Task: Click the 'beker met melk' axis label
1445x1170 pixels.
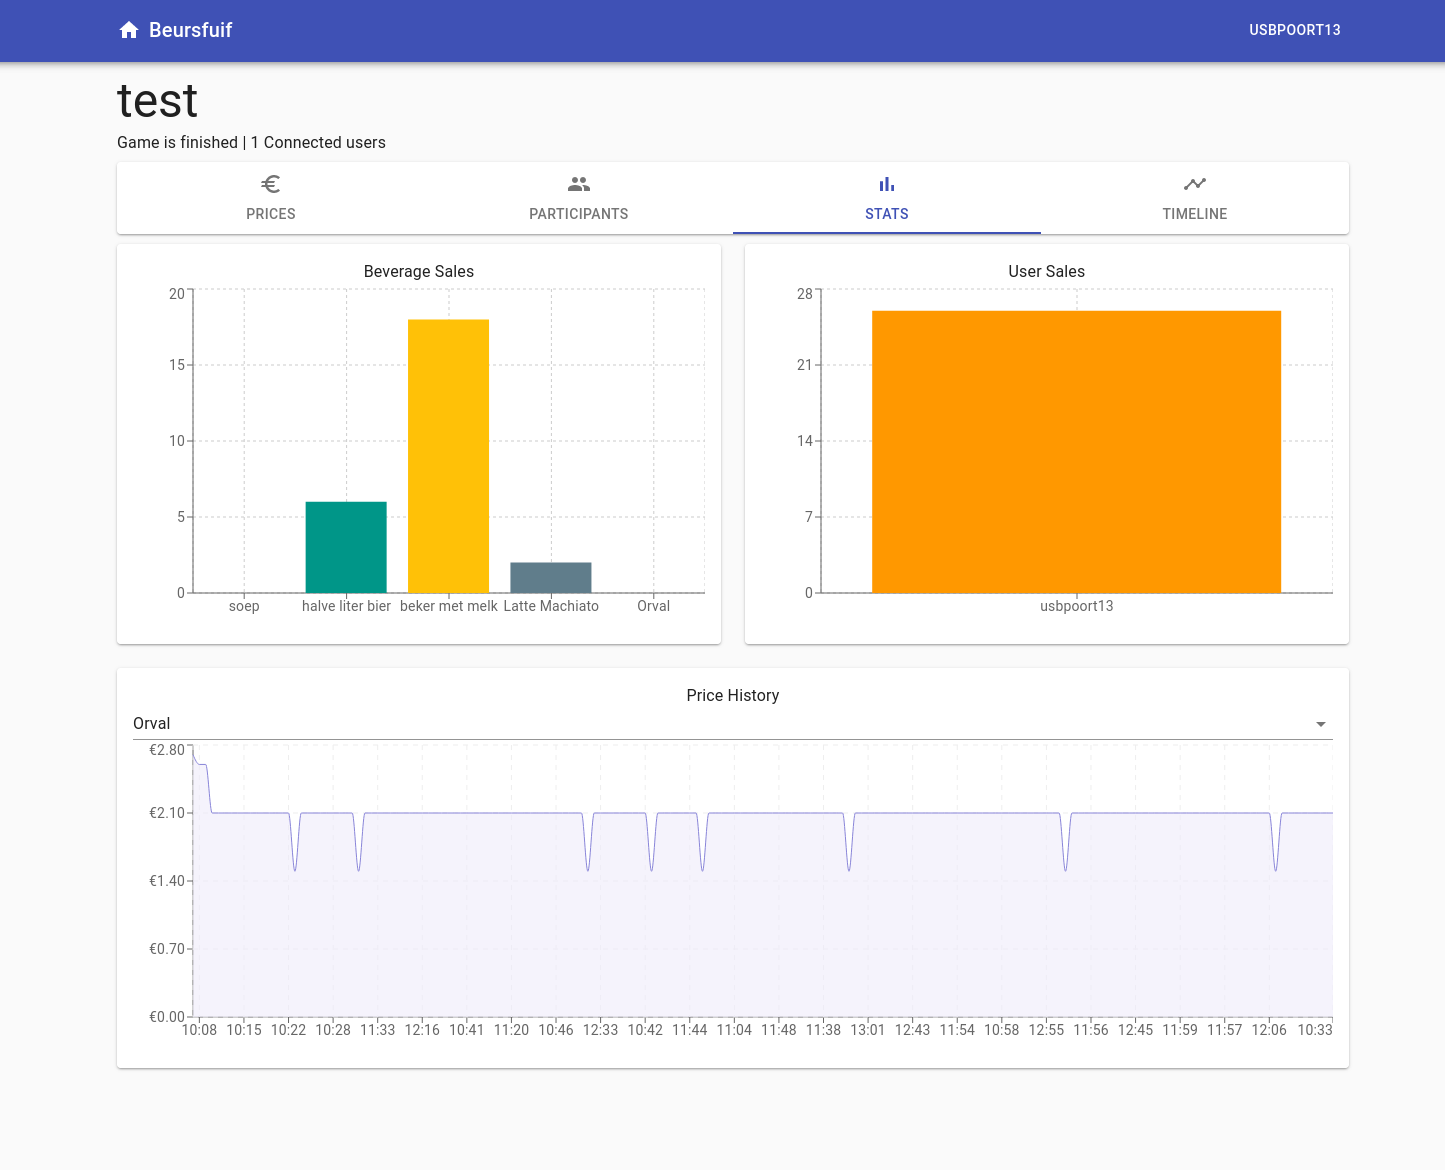Action: click(449, 606)
